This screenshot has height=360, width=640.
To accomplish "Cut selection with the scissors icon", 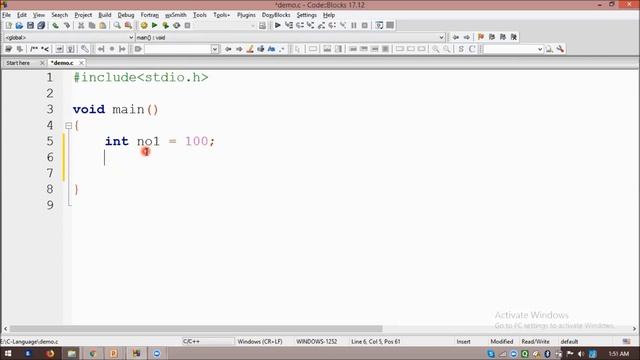I will pos(81,25).
